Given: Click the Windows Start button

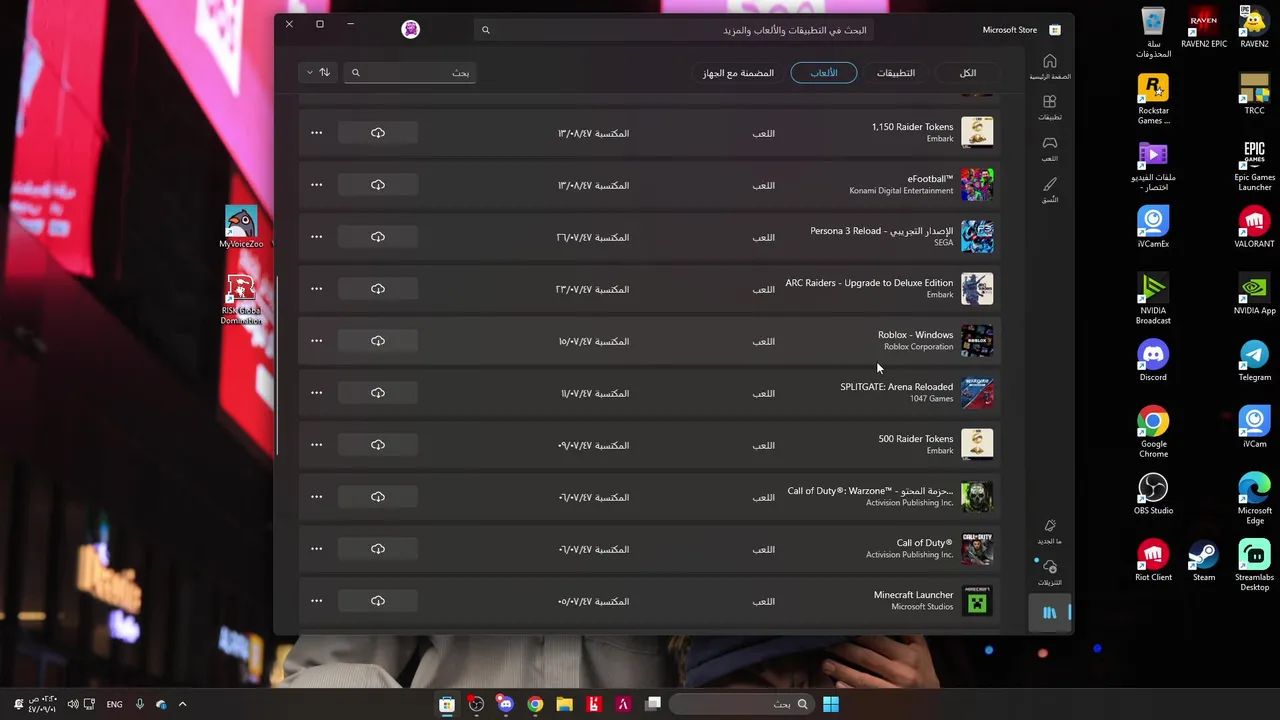Looking at the screenshot, I should [831, 704].
